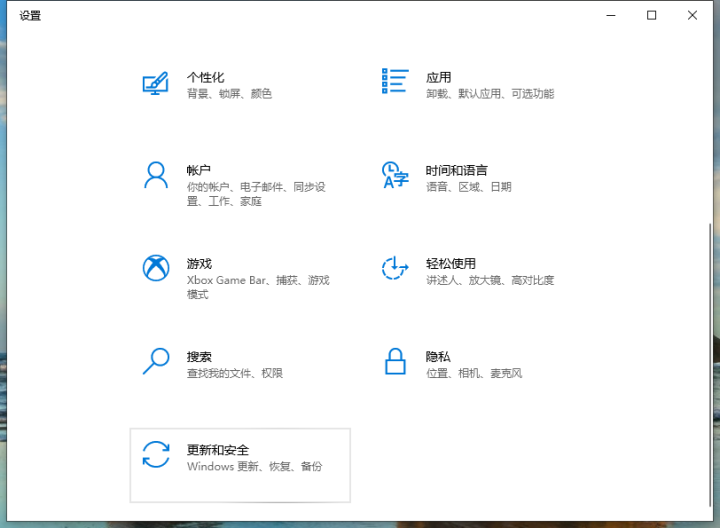Open 应用 settings title
Screen dimensions: 720x528
pos(438,77)
